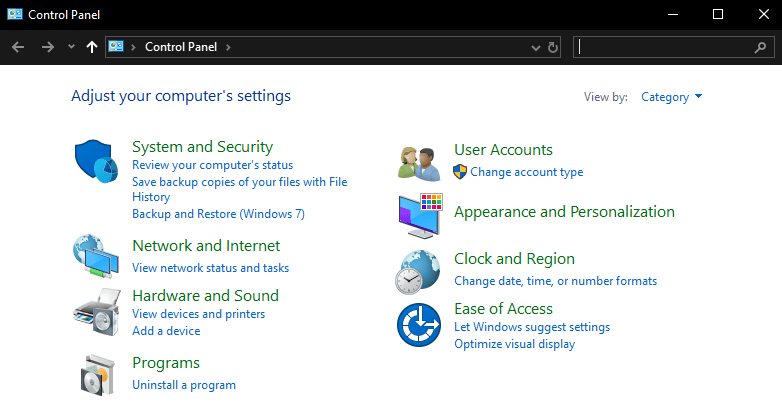Open View network status and tasks
782x413 pixels.
(210, 268)
